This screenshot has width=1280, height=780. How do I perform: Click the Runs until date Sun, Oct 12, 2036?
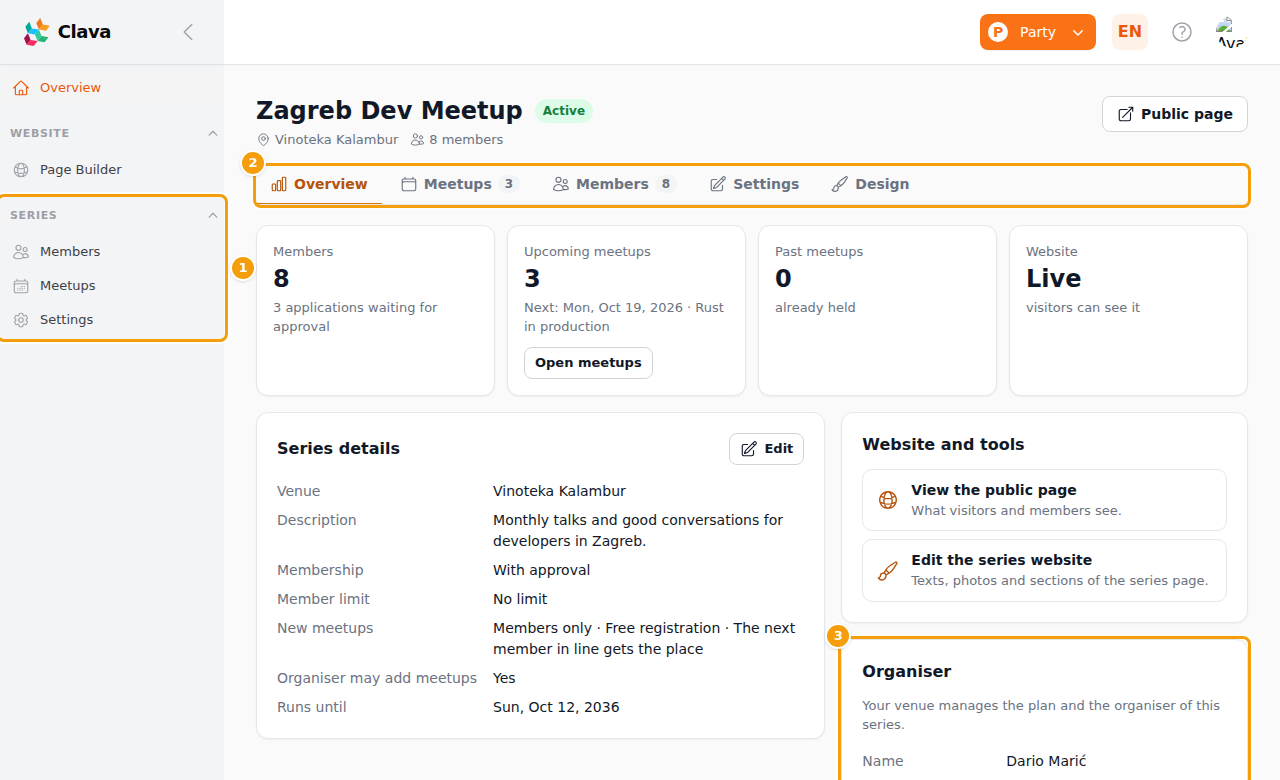tap(556, 707)
